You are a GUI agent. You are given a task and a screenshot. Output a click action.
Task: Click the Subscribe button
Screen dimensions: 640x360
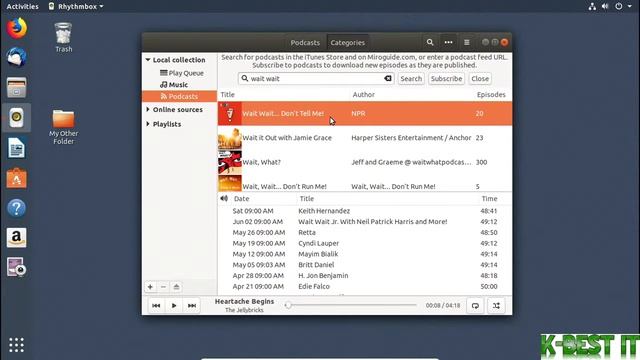coord(447,78)
